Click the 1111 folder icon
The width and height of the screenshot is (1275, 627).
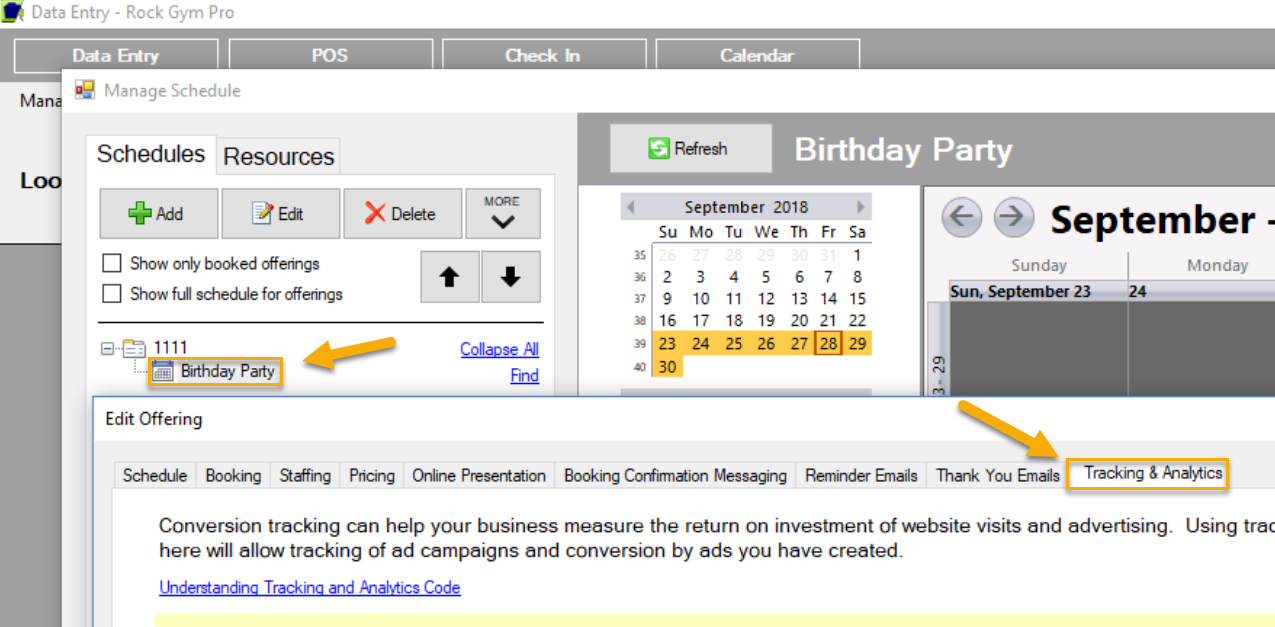coord(134,348)
